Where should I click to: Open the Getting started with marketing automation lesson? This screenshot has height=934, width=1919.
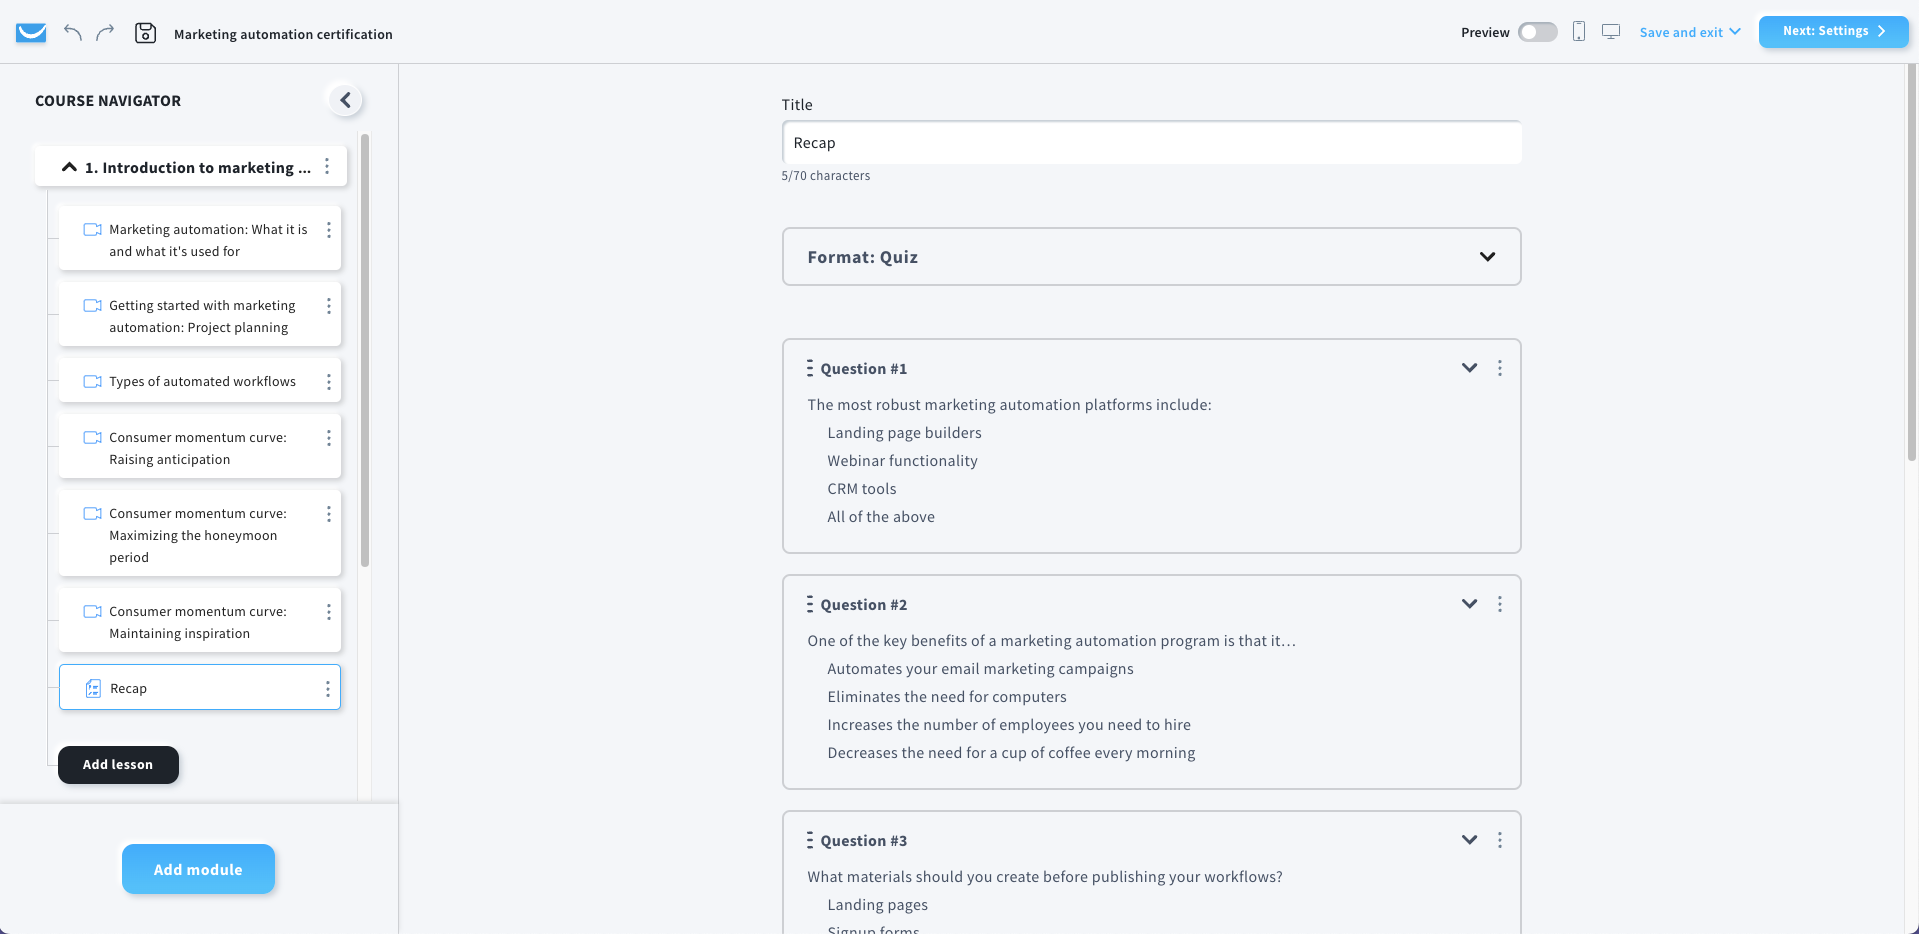point(201,316)
